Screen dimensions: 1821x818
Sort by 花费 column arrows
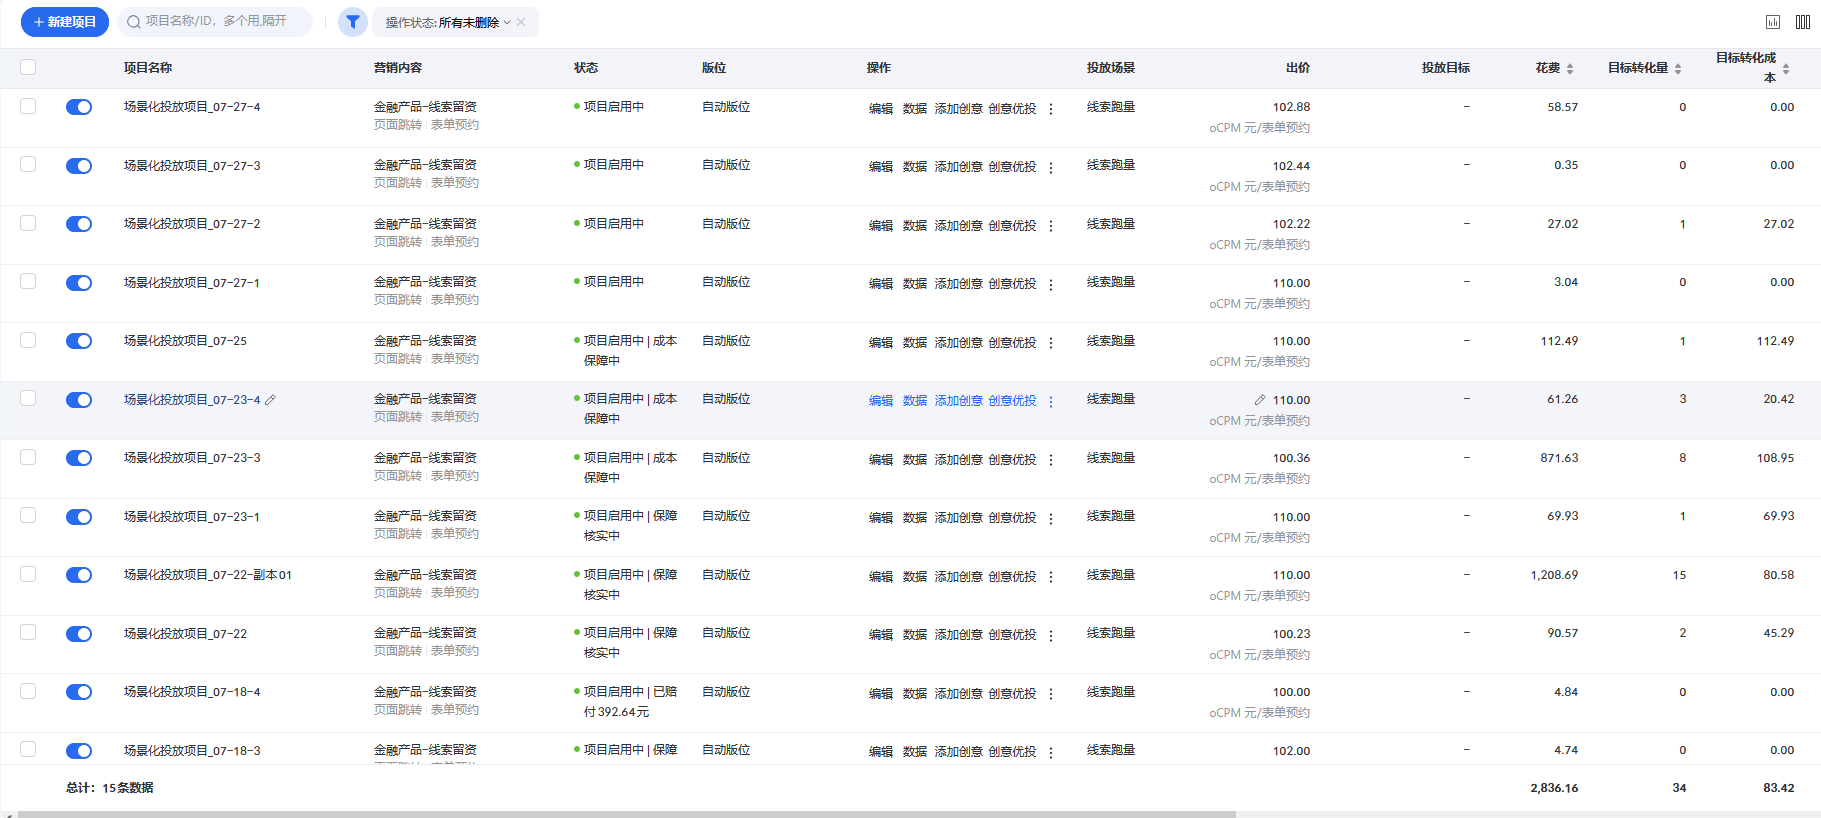1570,69
